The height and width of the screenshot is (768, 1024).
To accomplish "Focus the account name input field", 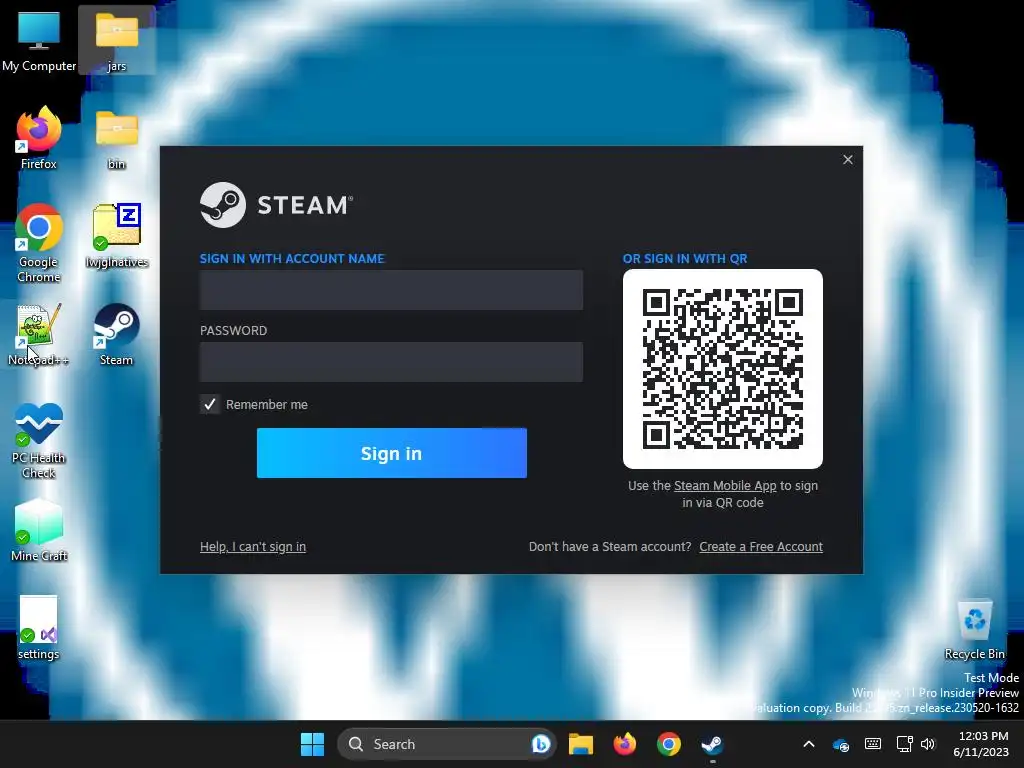I will click(391, 290).
